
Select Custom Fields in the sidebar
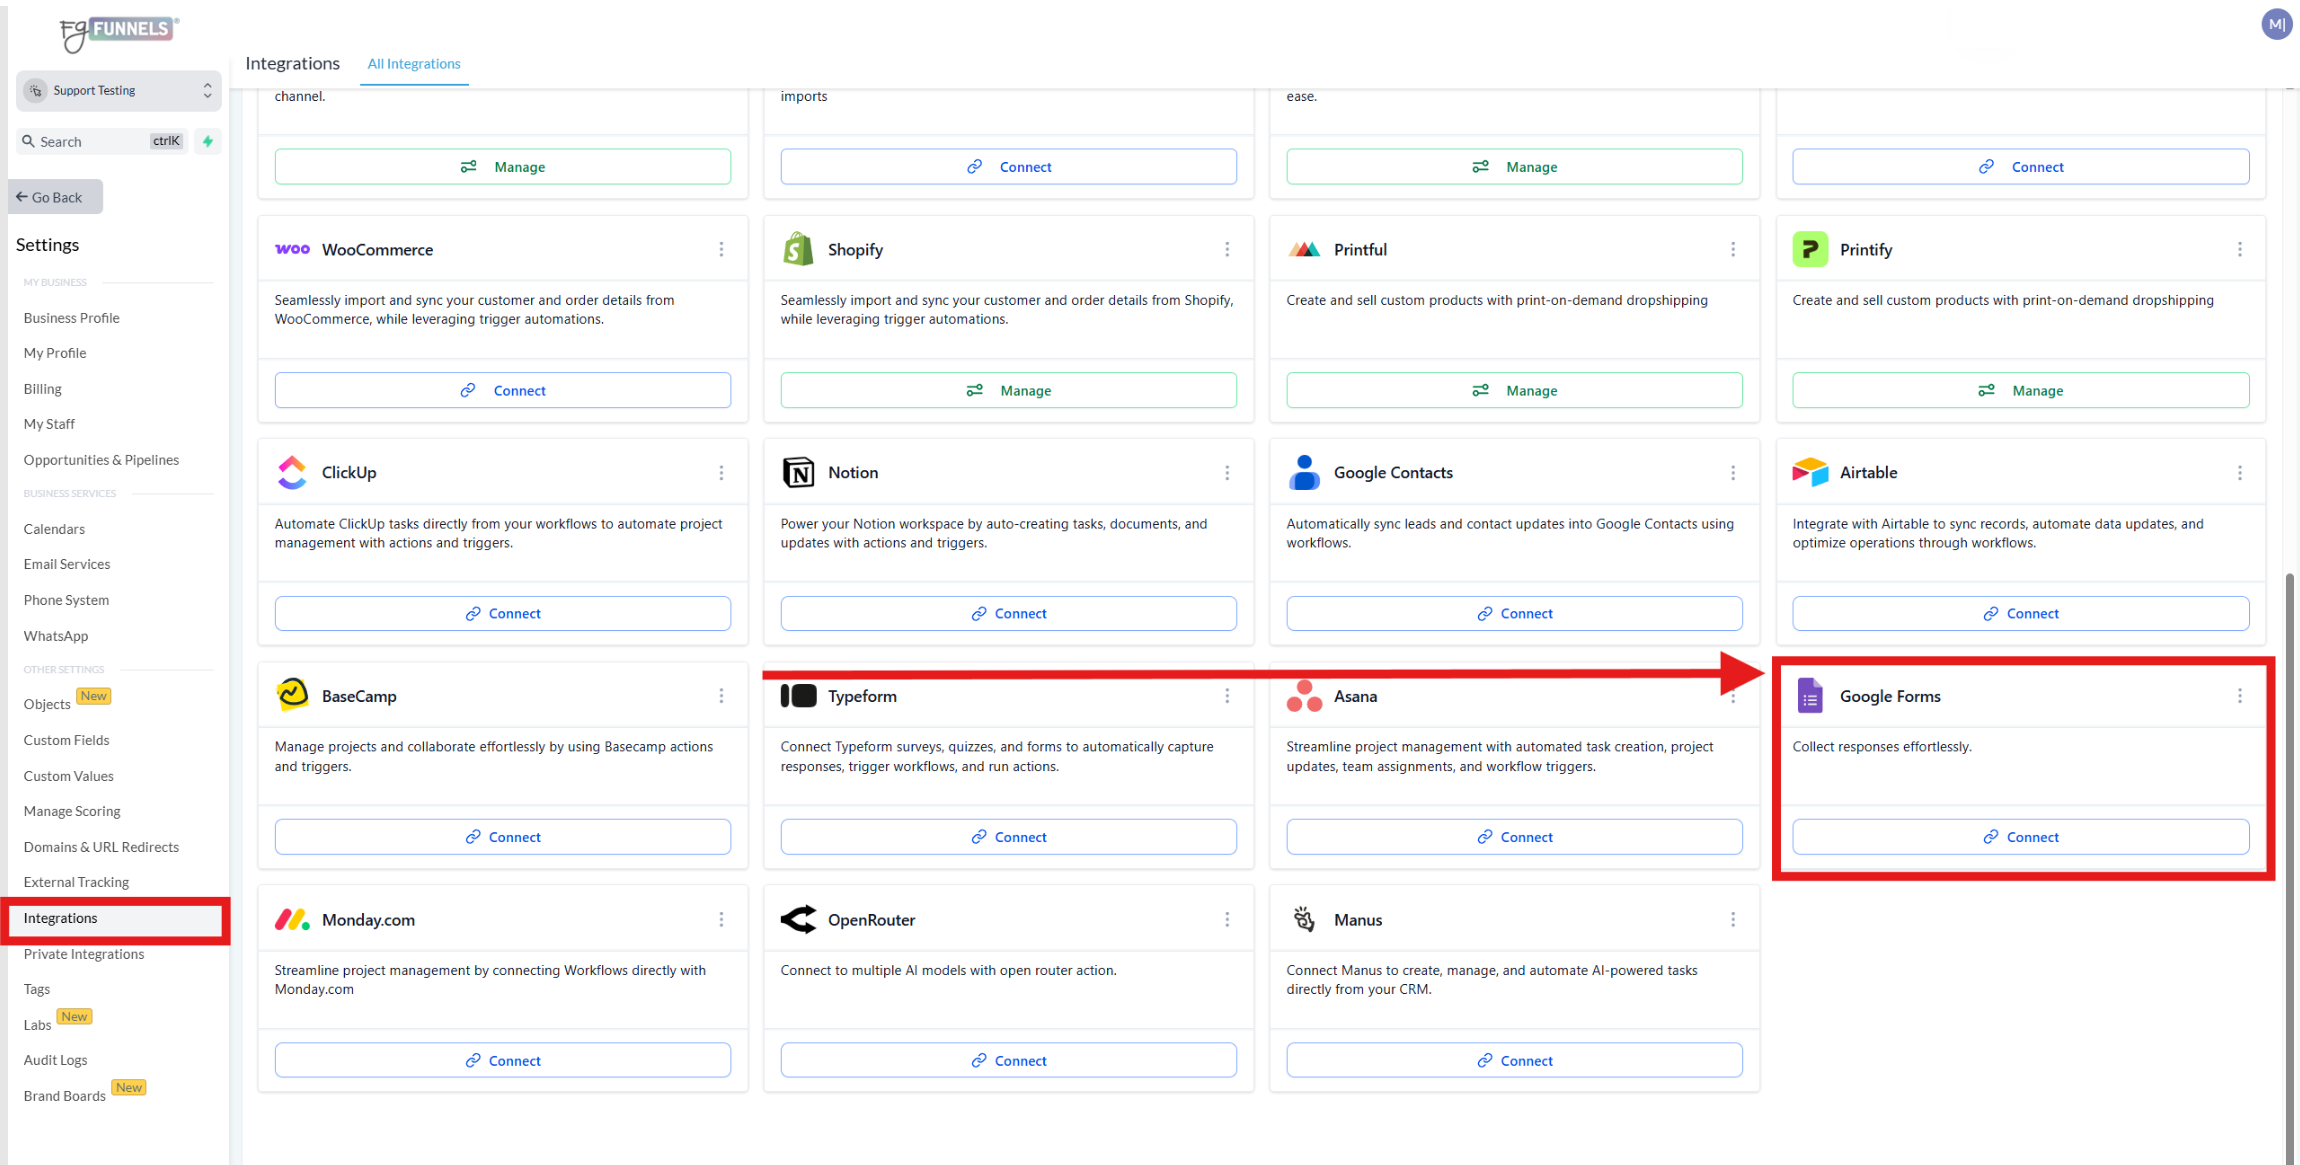(67, 740)
